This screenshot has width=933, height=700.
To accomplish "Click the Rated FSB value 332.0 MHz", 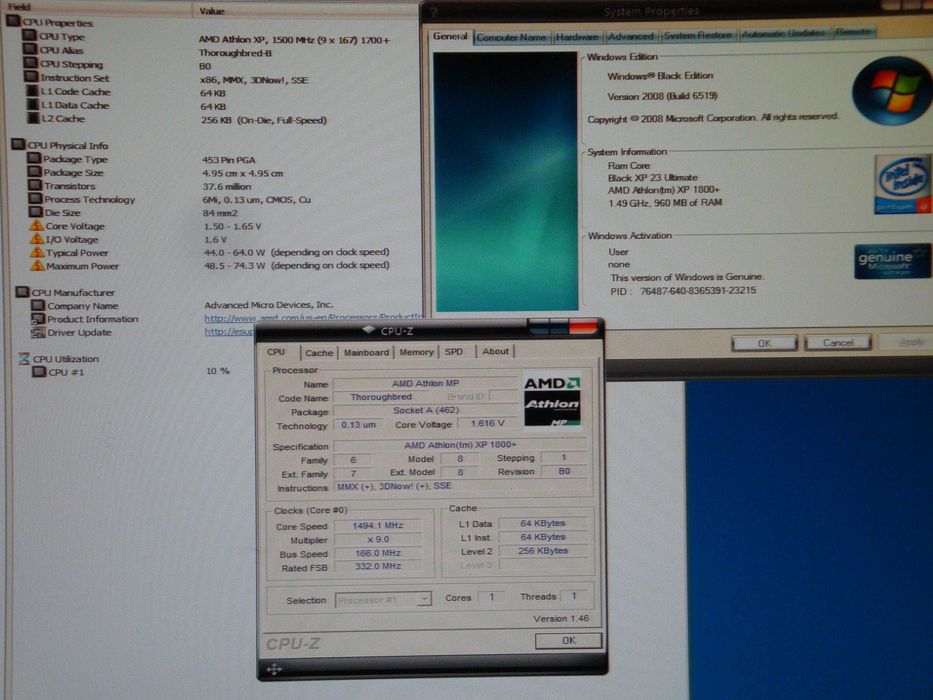I will (377, 566).
